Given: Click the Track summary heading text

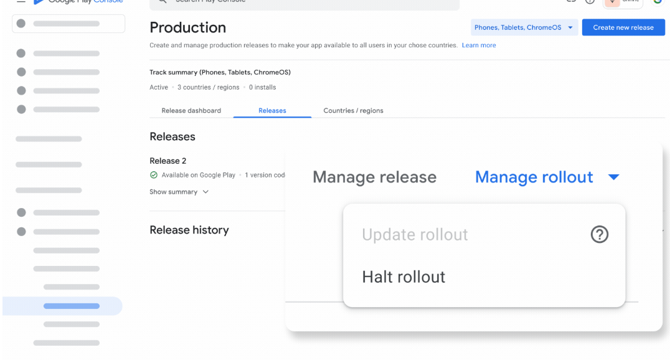Looking at the screenshot, I should (220, 72).
